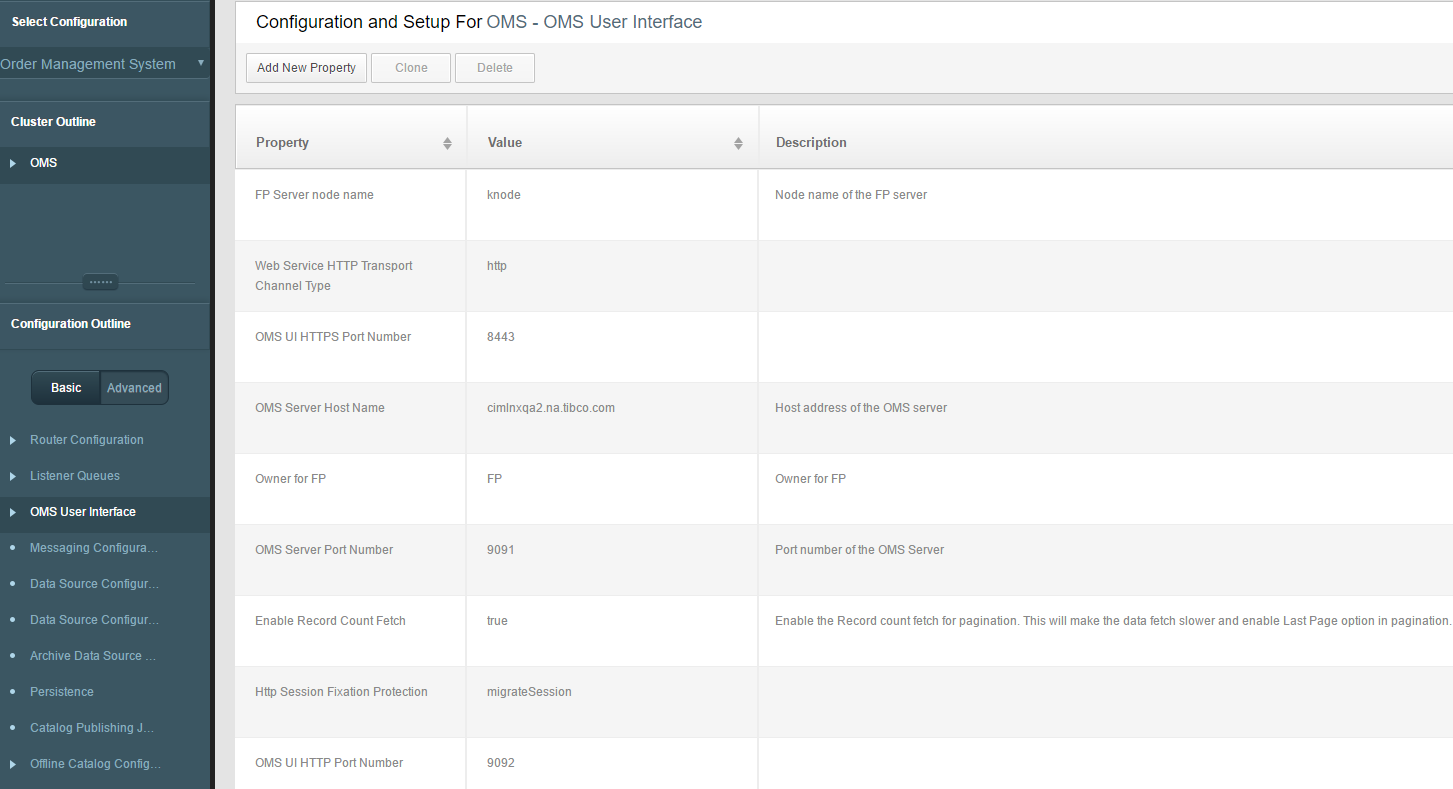Select OMS UI HTTPS Port Number row

pyautogui.click(x=844, y=347)
